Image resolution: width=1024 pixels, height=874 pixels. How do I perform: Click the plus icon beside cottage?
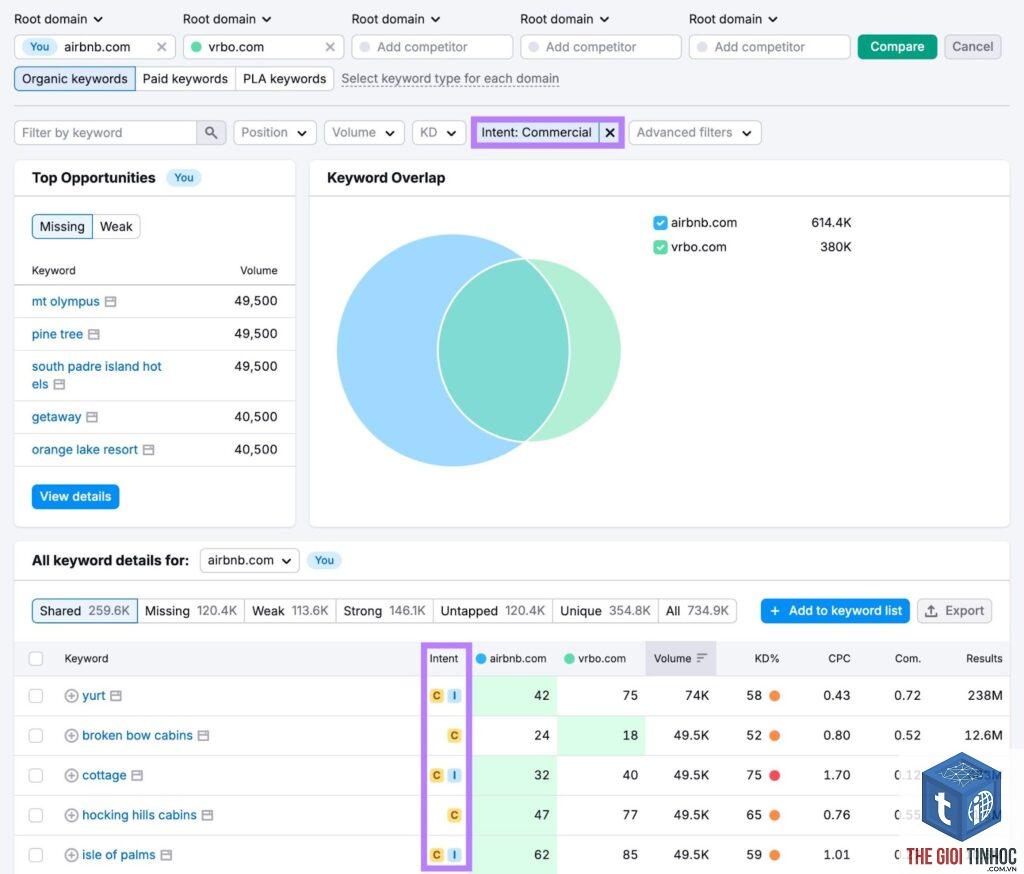point(71,775)
